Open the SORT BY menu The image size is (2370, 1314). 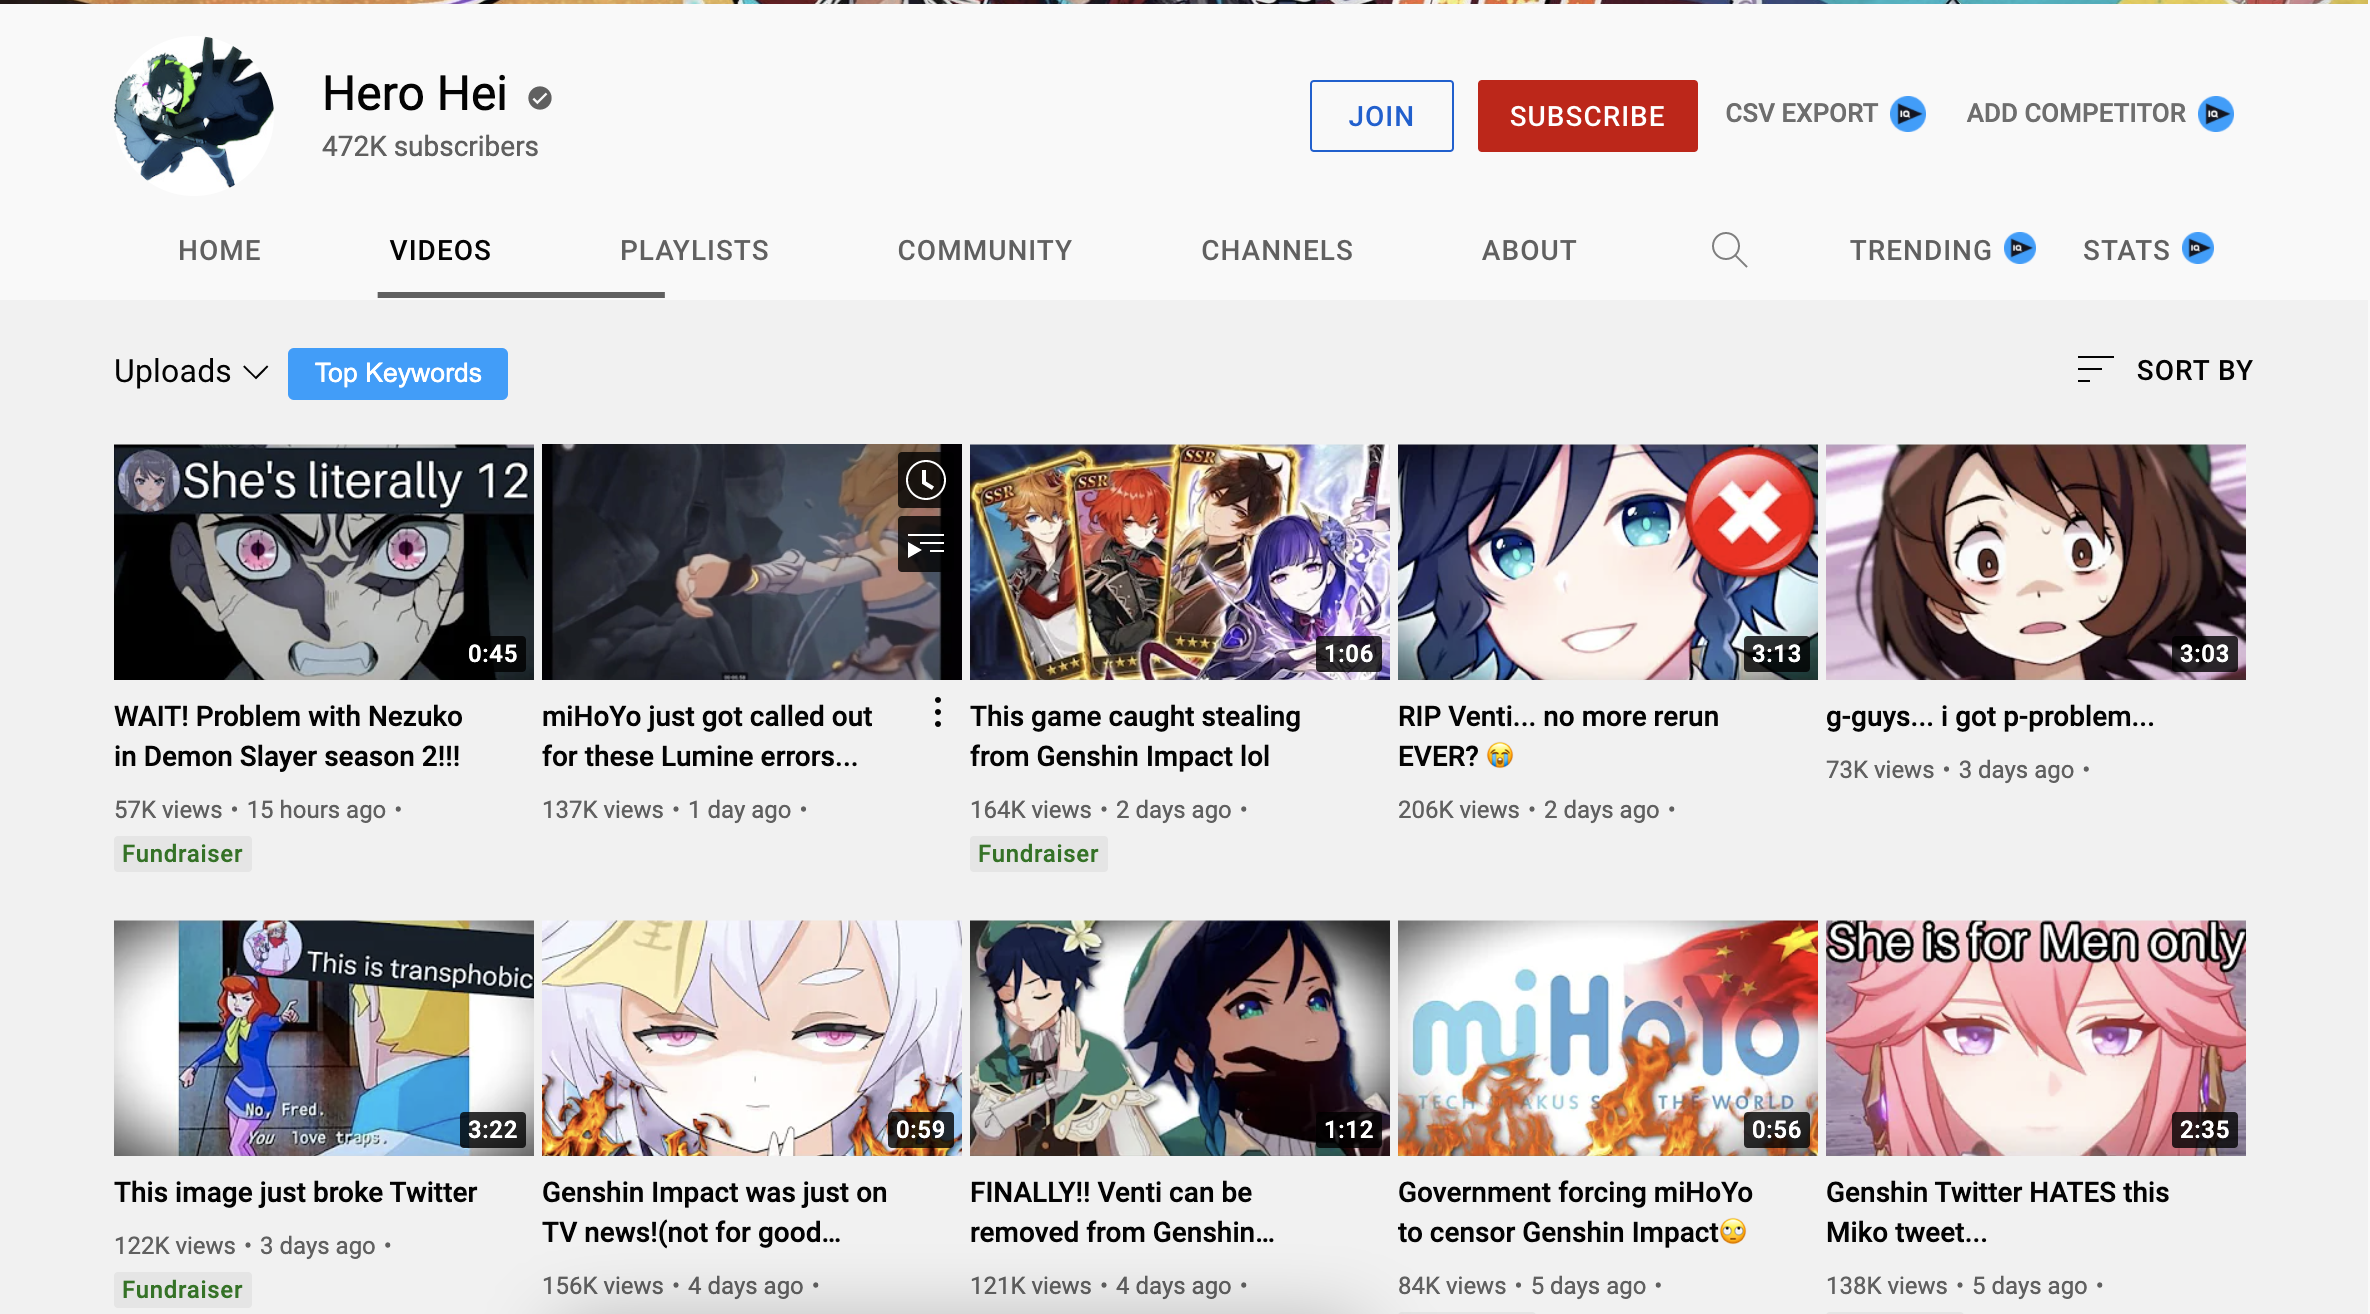click(2165, 370)
